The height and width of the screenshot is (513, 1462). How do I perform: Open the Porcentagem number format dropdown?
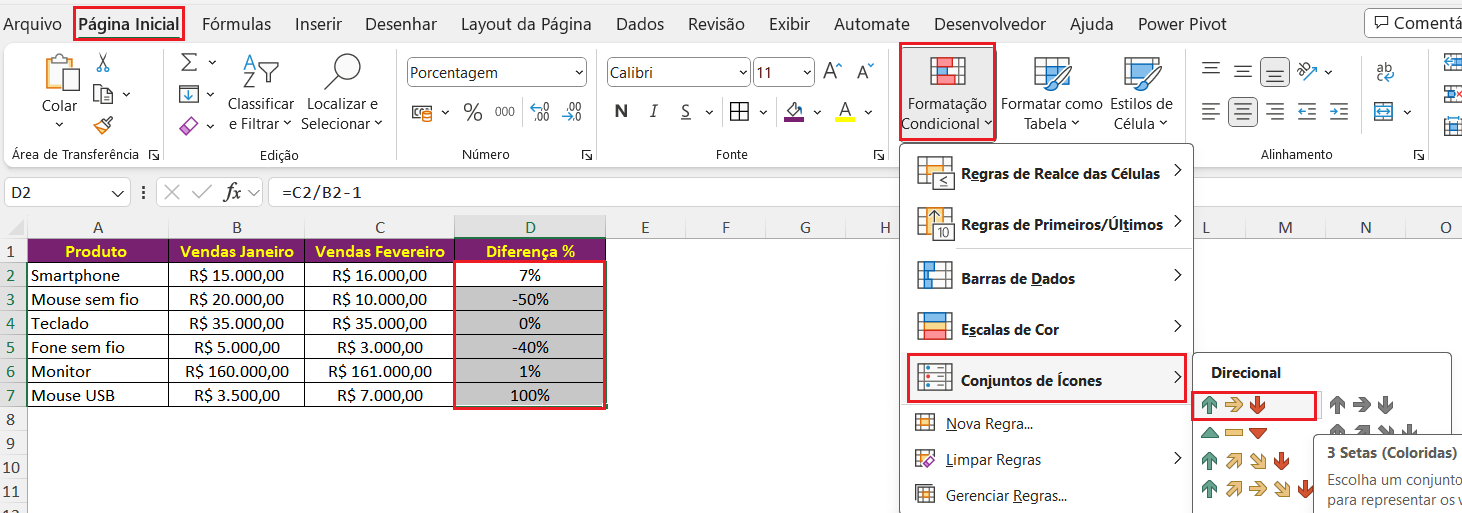(579, 73)
